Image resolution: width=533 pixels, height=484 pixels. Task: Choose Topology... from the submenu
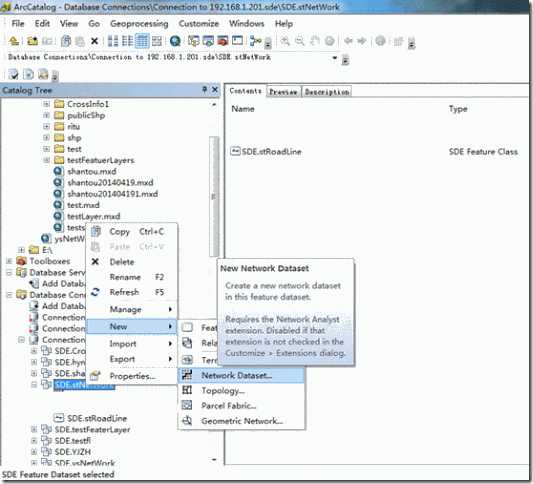(241, 391)
